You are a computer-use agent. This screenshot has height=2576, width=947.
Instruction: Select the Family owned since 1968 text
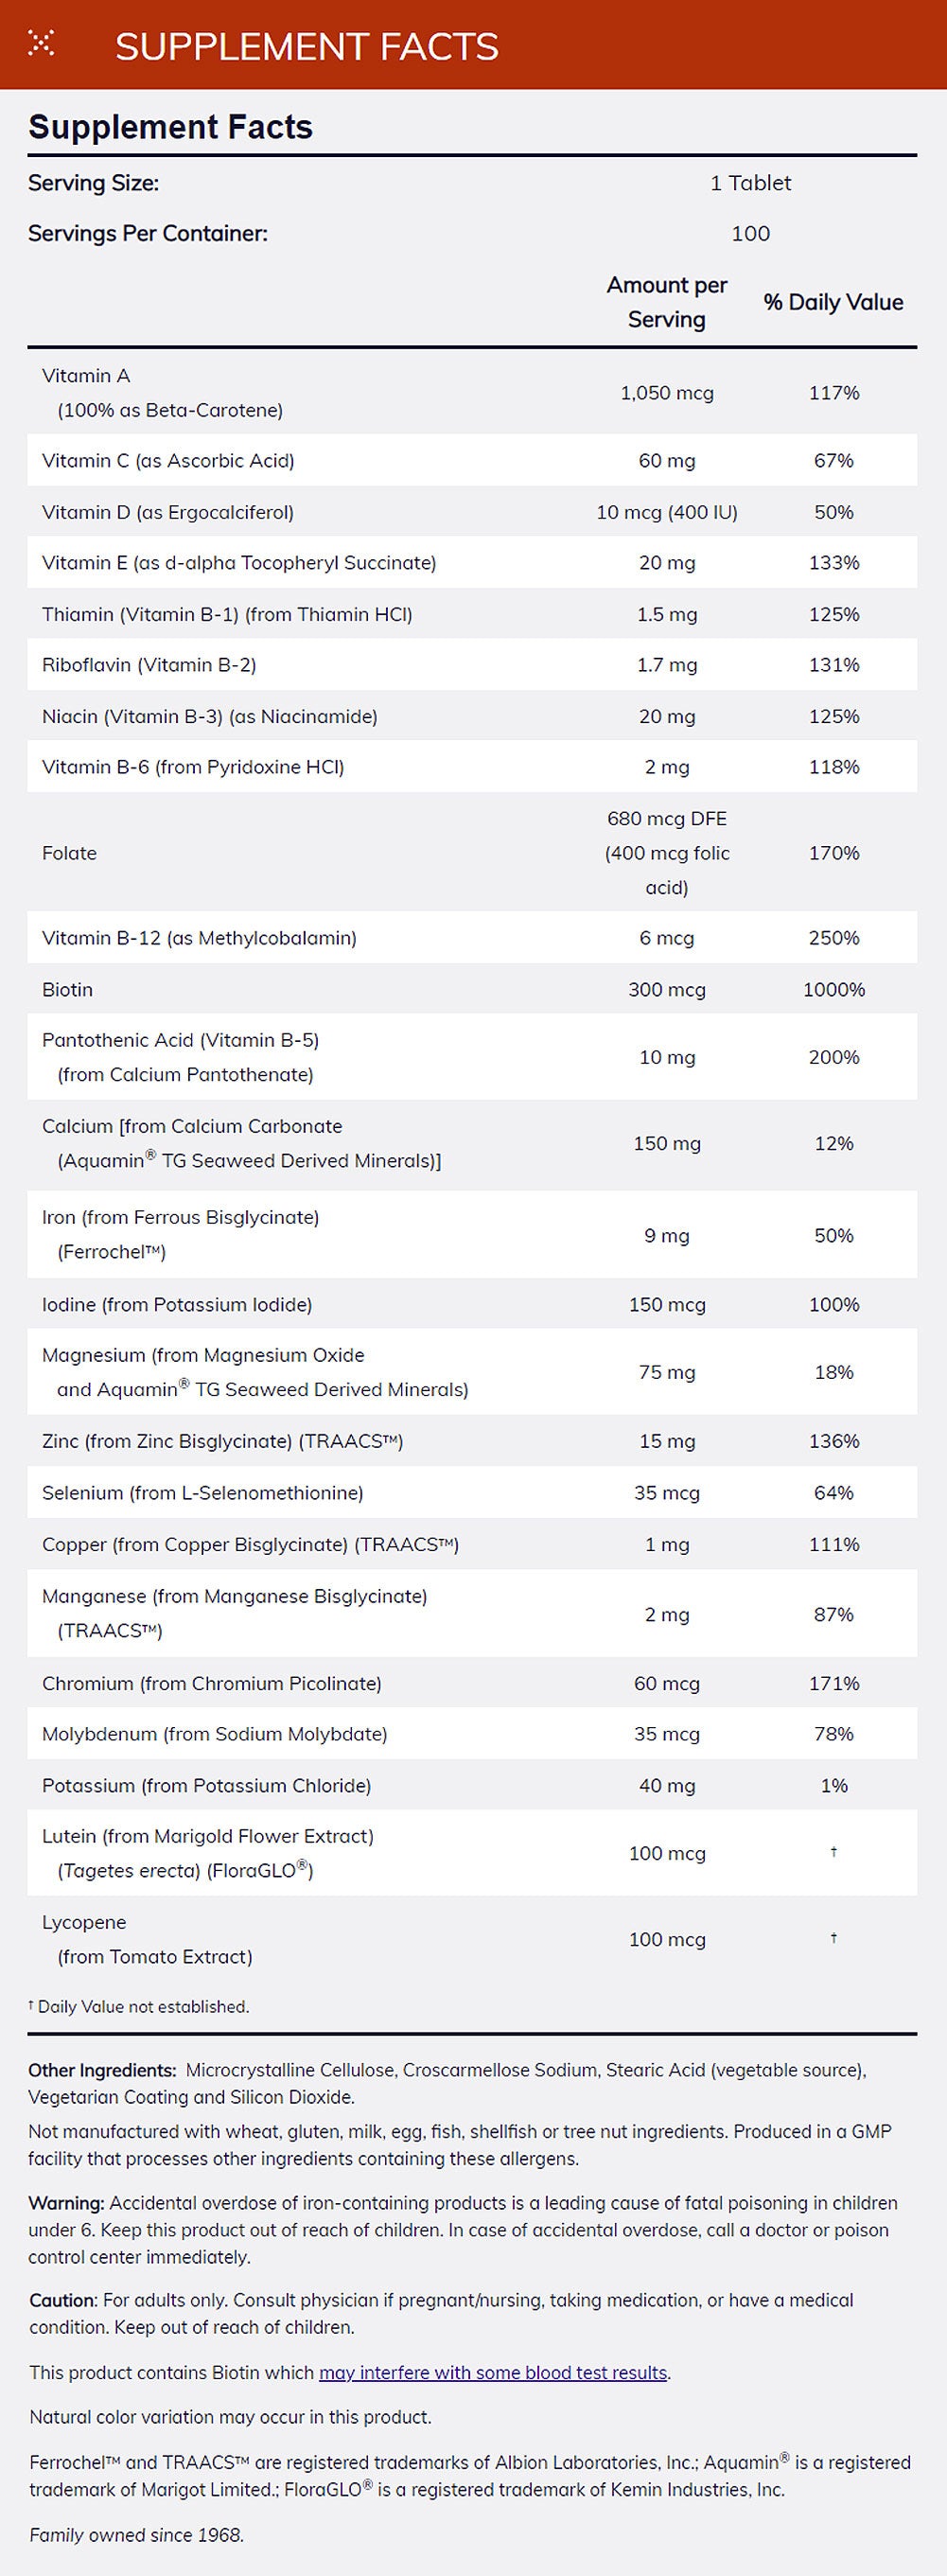coord(136,2535)
